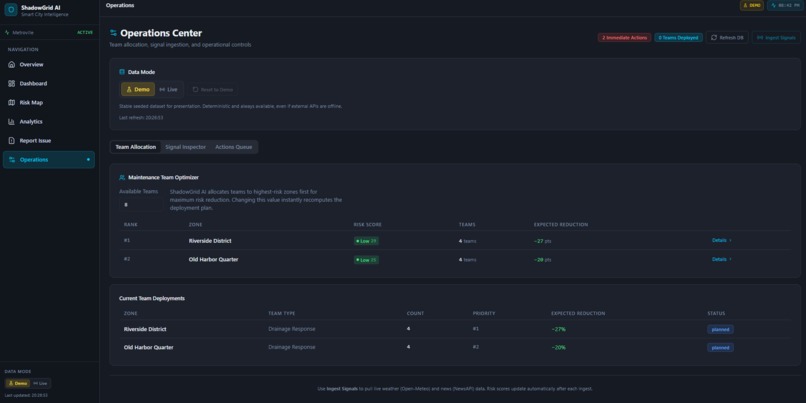Screen dimensions: 806x403
Task: Toggle Live in the sidebar footer data mode
Action: click(x=40, y=383)
